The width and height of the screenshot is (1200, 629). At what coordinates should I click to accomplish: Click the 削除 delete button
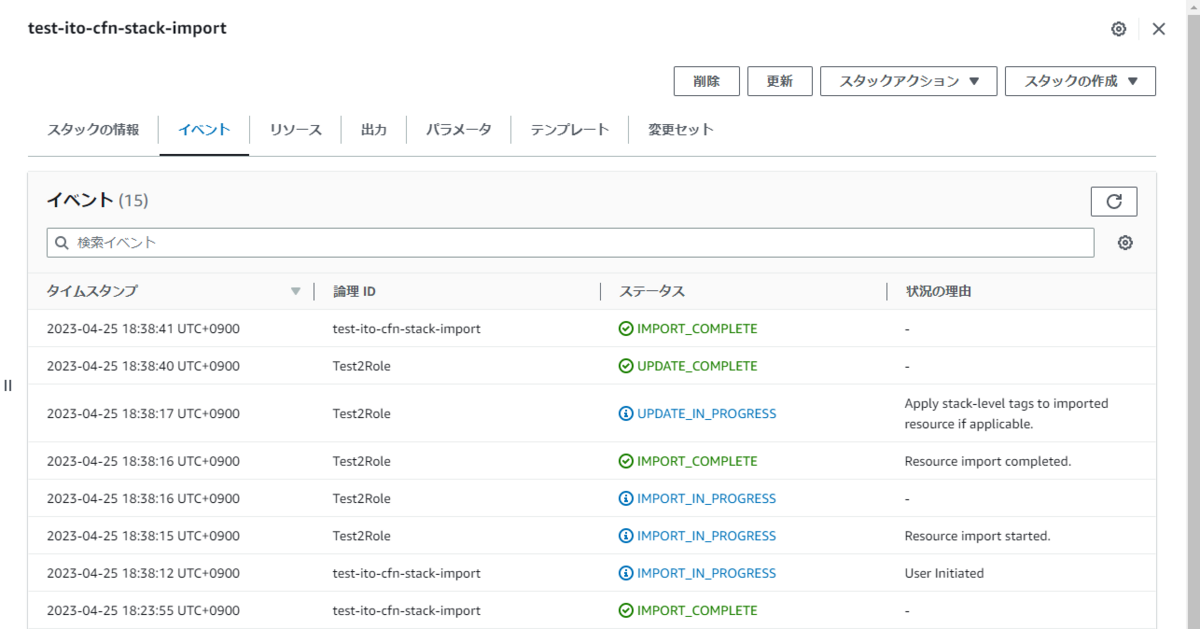coord(706,81)
